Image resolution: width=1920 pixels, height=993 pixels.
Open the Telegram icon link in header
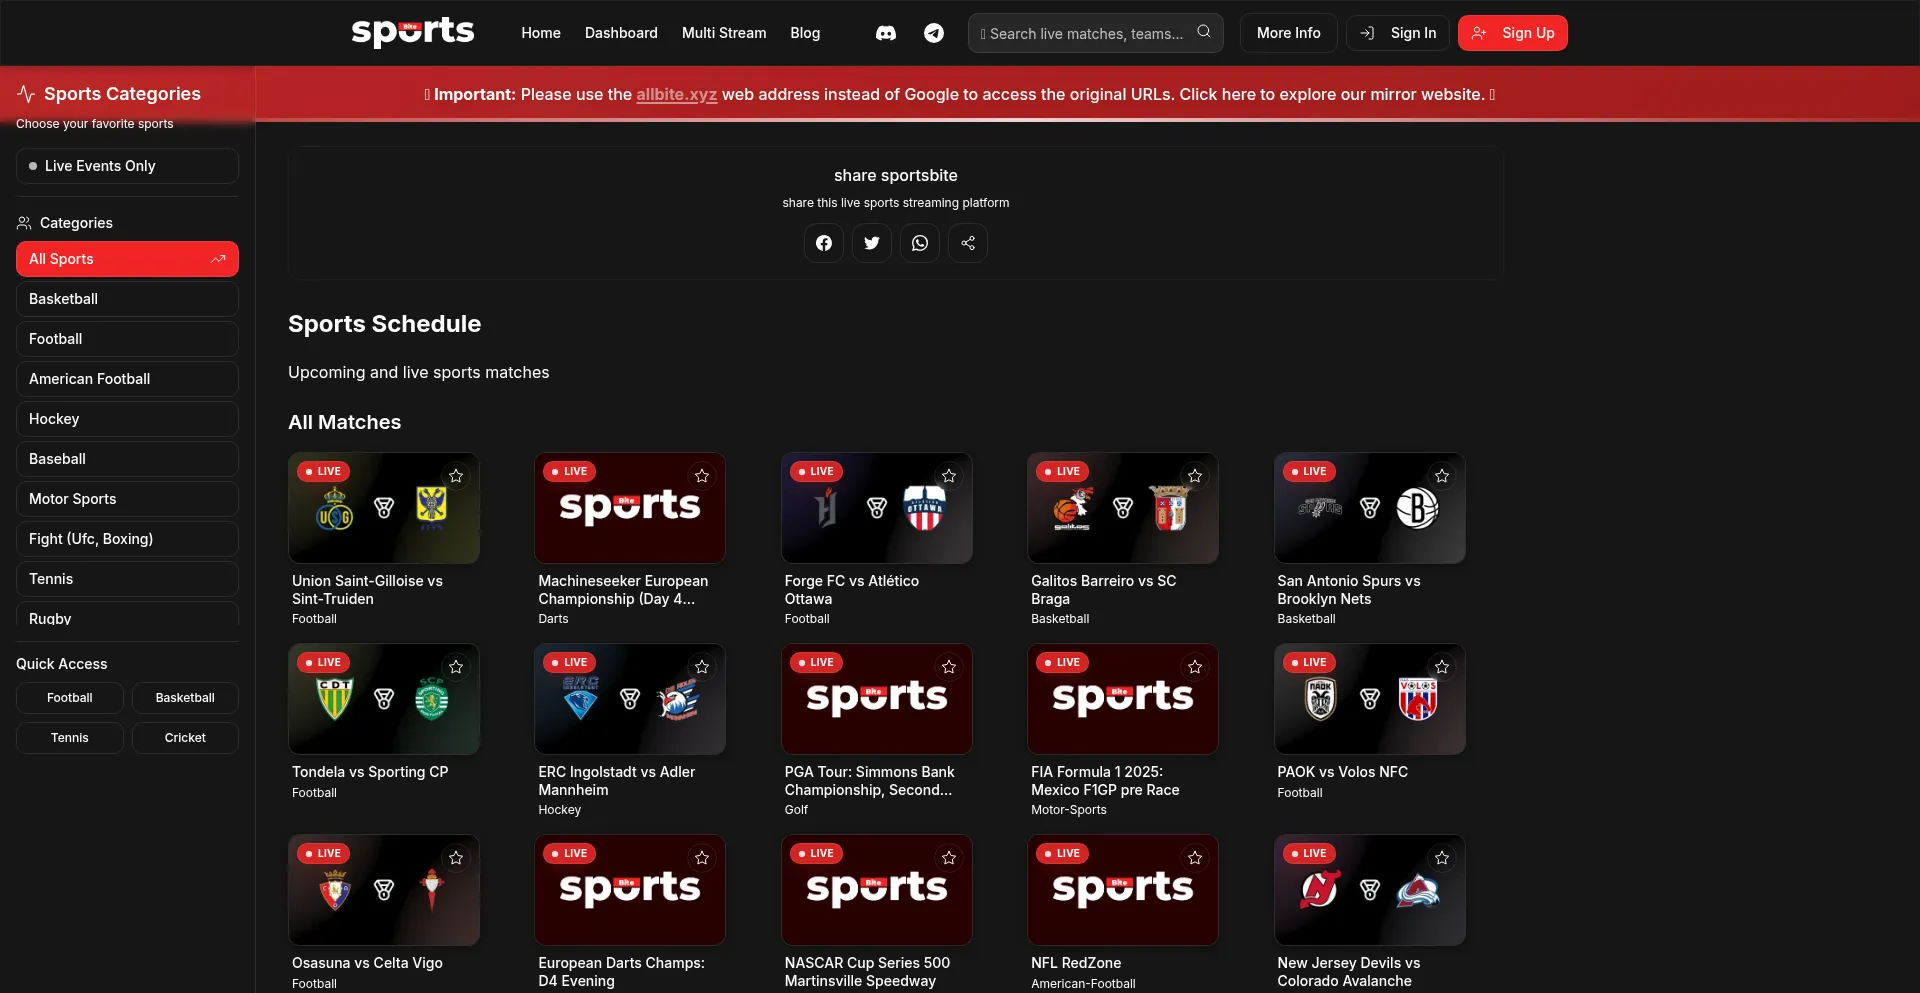coord(933,33)
